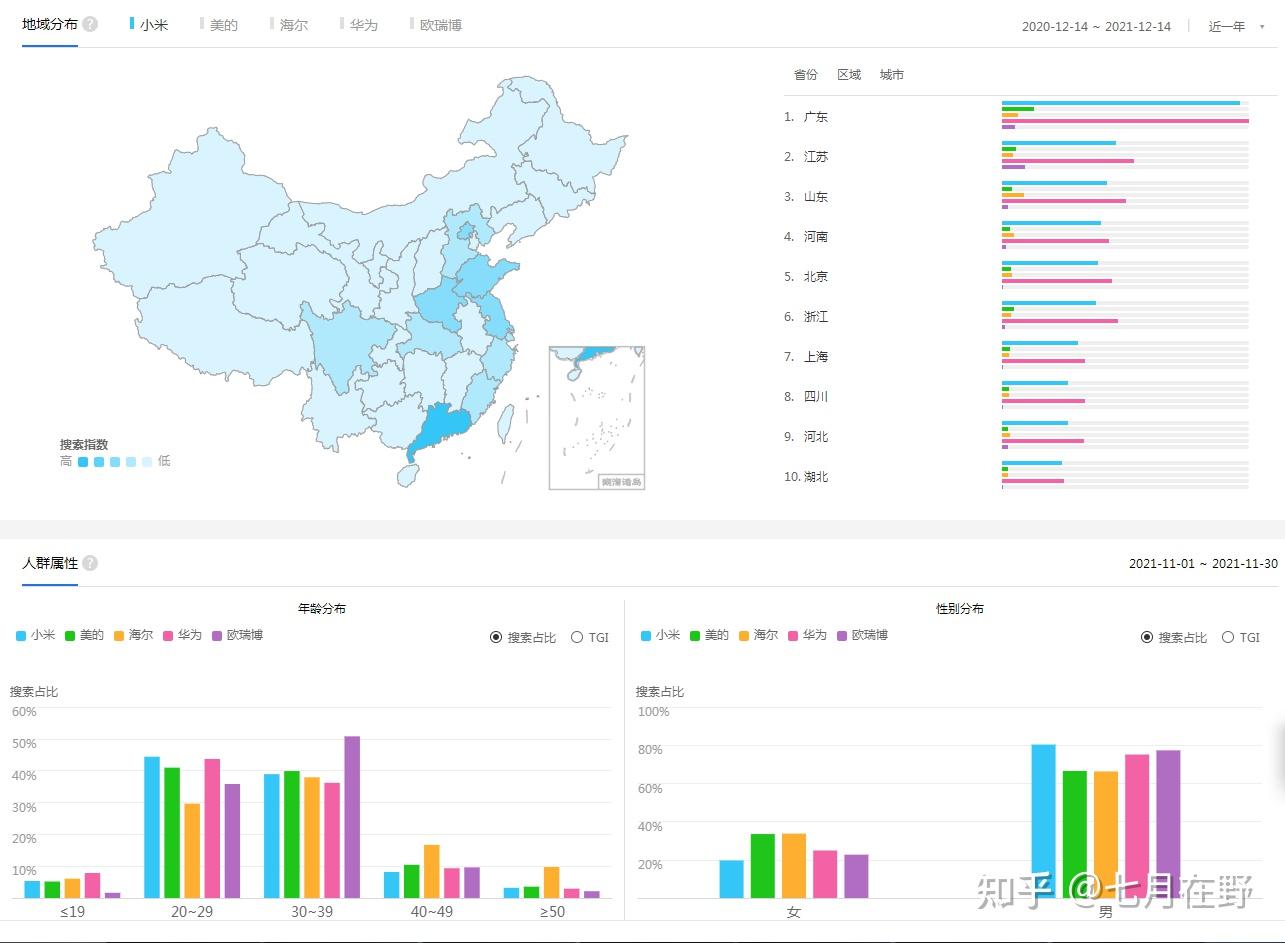Toggle 华为 legend in 年龄分布 chart
This screenshot has height=943, width=1285.
(183, 635)
